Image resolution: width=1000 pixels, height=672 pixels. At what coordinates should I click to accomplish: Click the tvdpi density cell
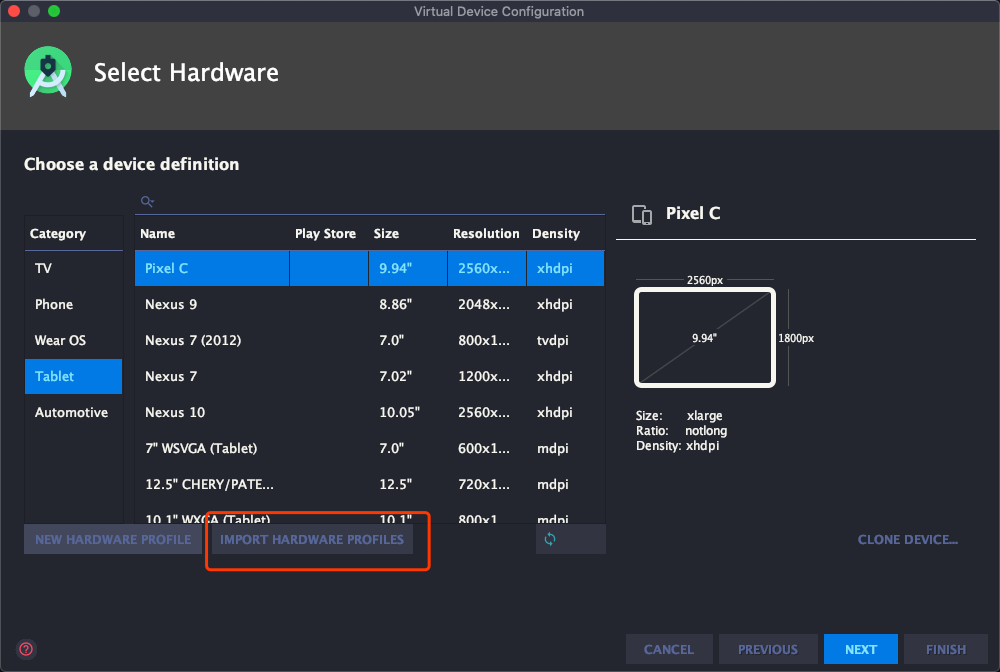566,340
